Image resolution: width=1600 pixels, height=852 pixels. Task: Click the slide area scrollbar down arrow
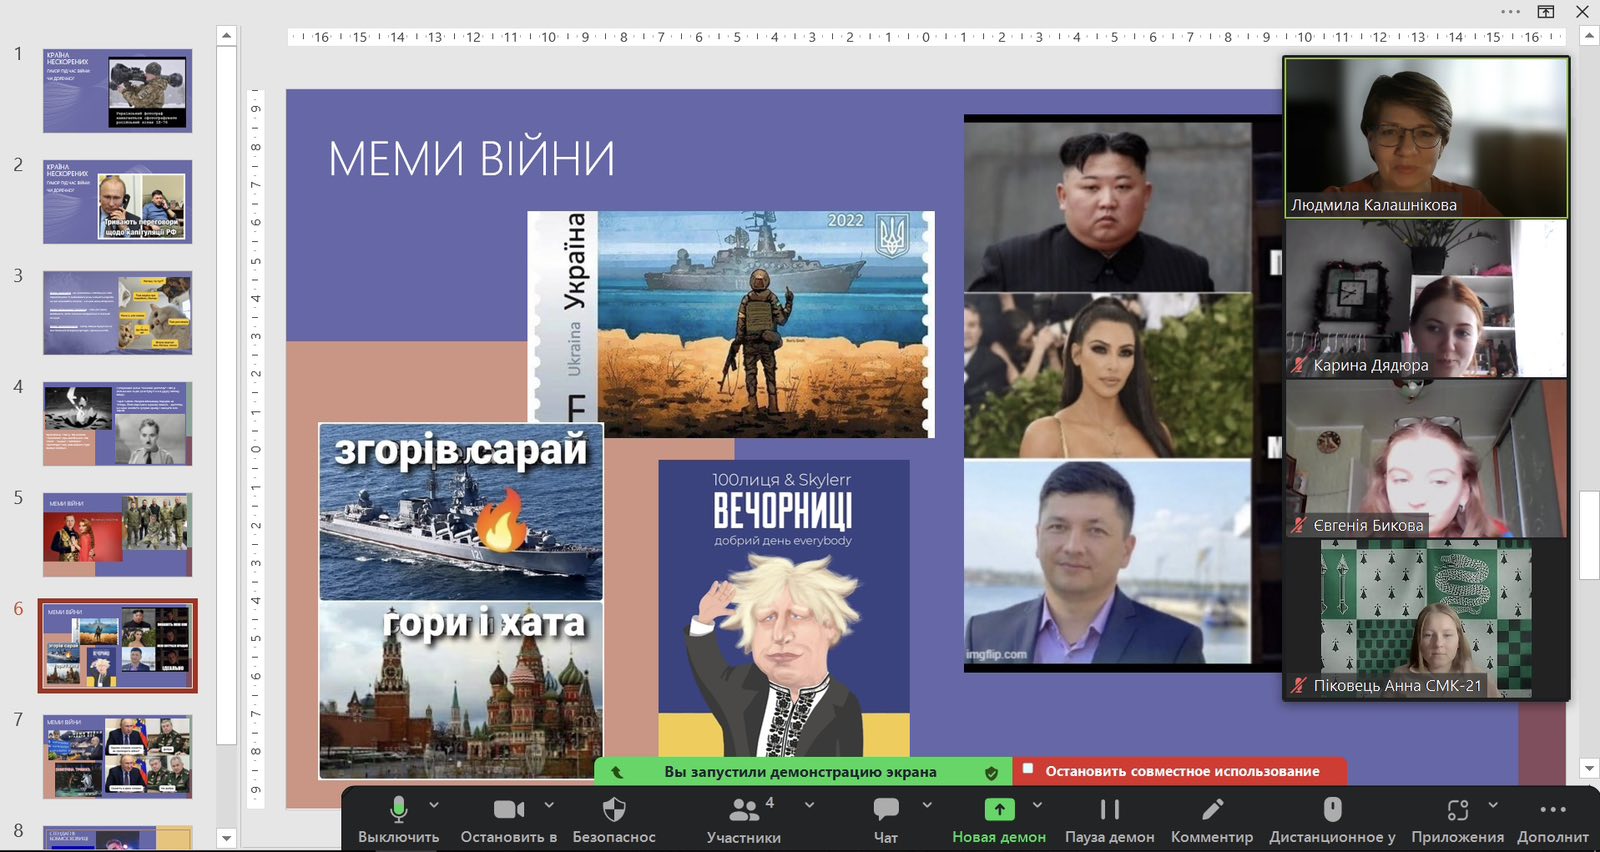click(1589, 769)
